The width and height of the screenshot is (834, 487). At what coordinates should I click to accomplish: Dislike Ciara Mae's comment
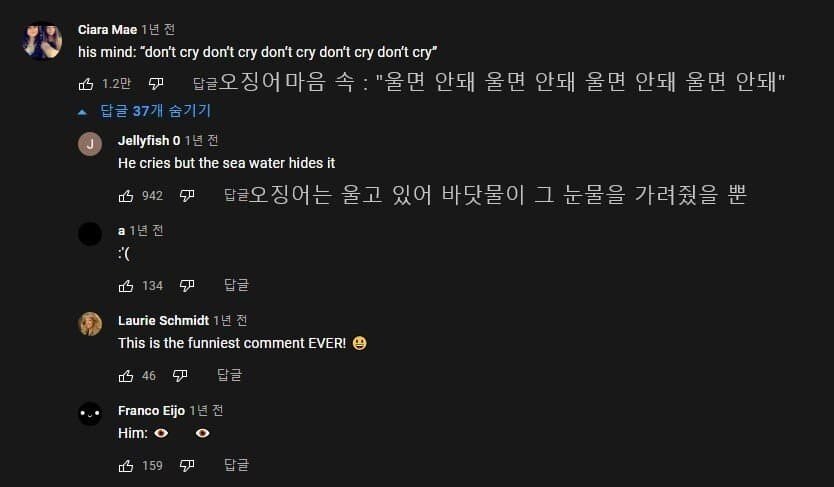pyautogui.click(x=156, y=84)
